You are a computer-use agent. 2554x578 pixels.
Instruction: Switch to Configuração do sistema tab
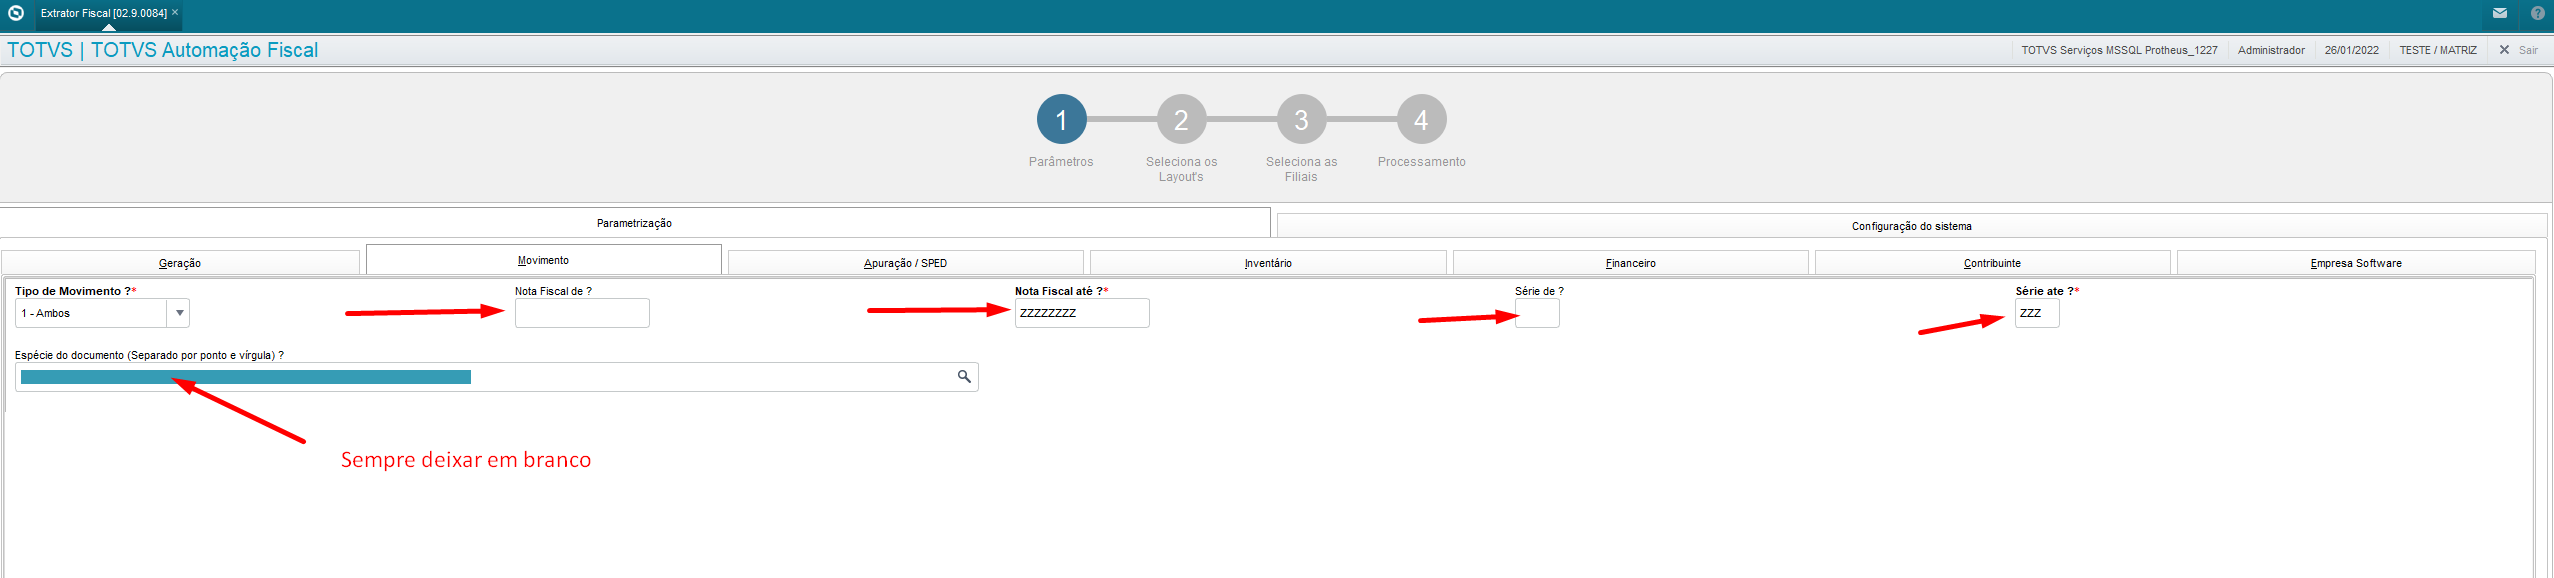point(1911,226)
